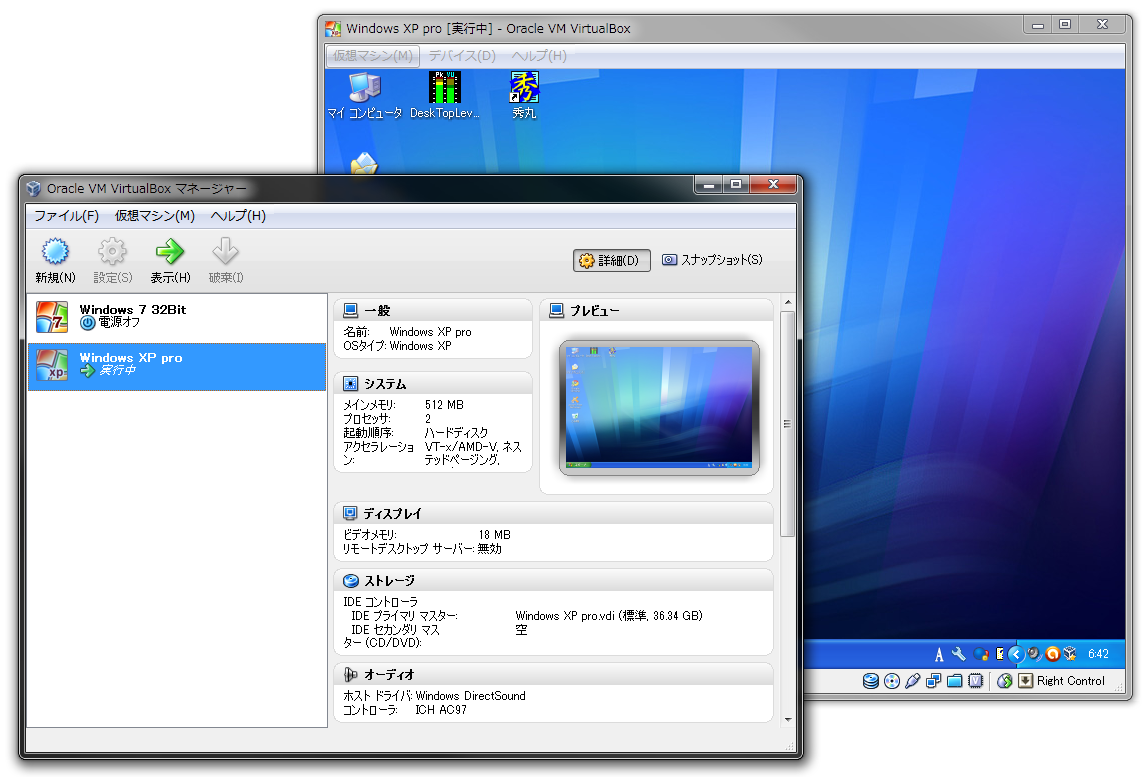
Task: Click the プレビュー section header
Action: coord(656,310)
